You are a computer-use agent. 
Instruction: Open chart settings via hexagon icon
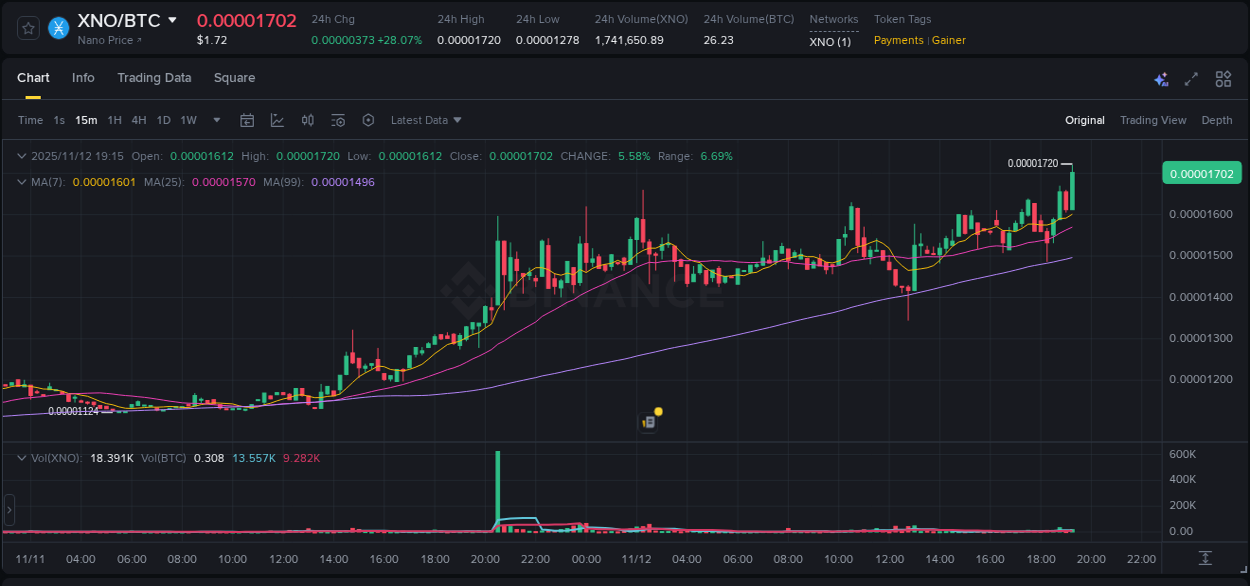tap(368, 119)
